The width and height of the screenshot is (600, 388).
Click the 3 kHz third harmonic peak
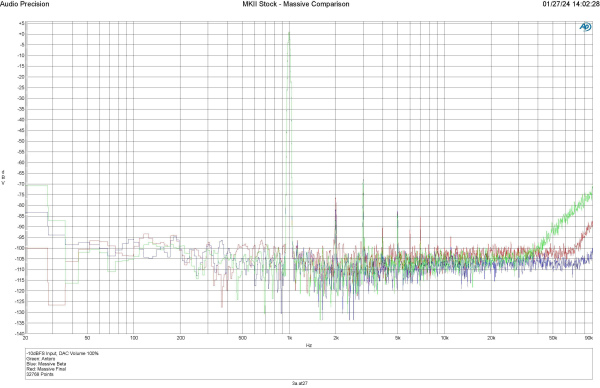point(364,181)
